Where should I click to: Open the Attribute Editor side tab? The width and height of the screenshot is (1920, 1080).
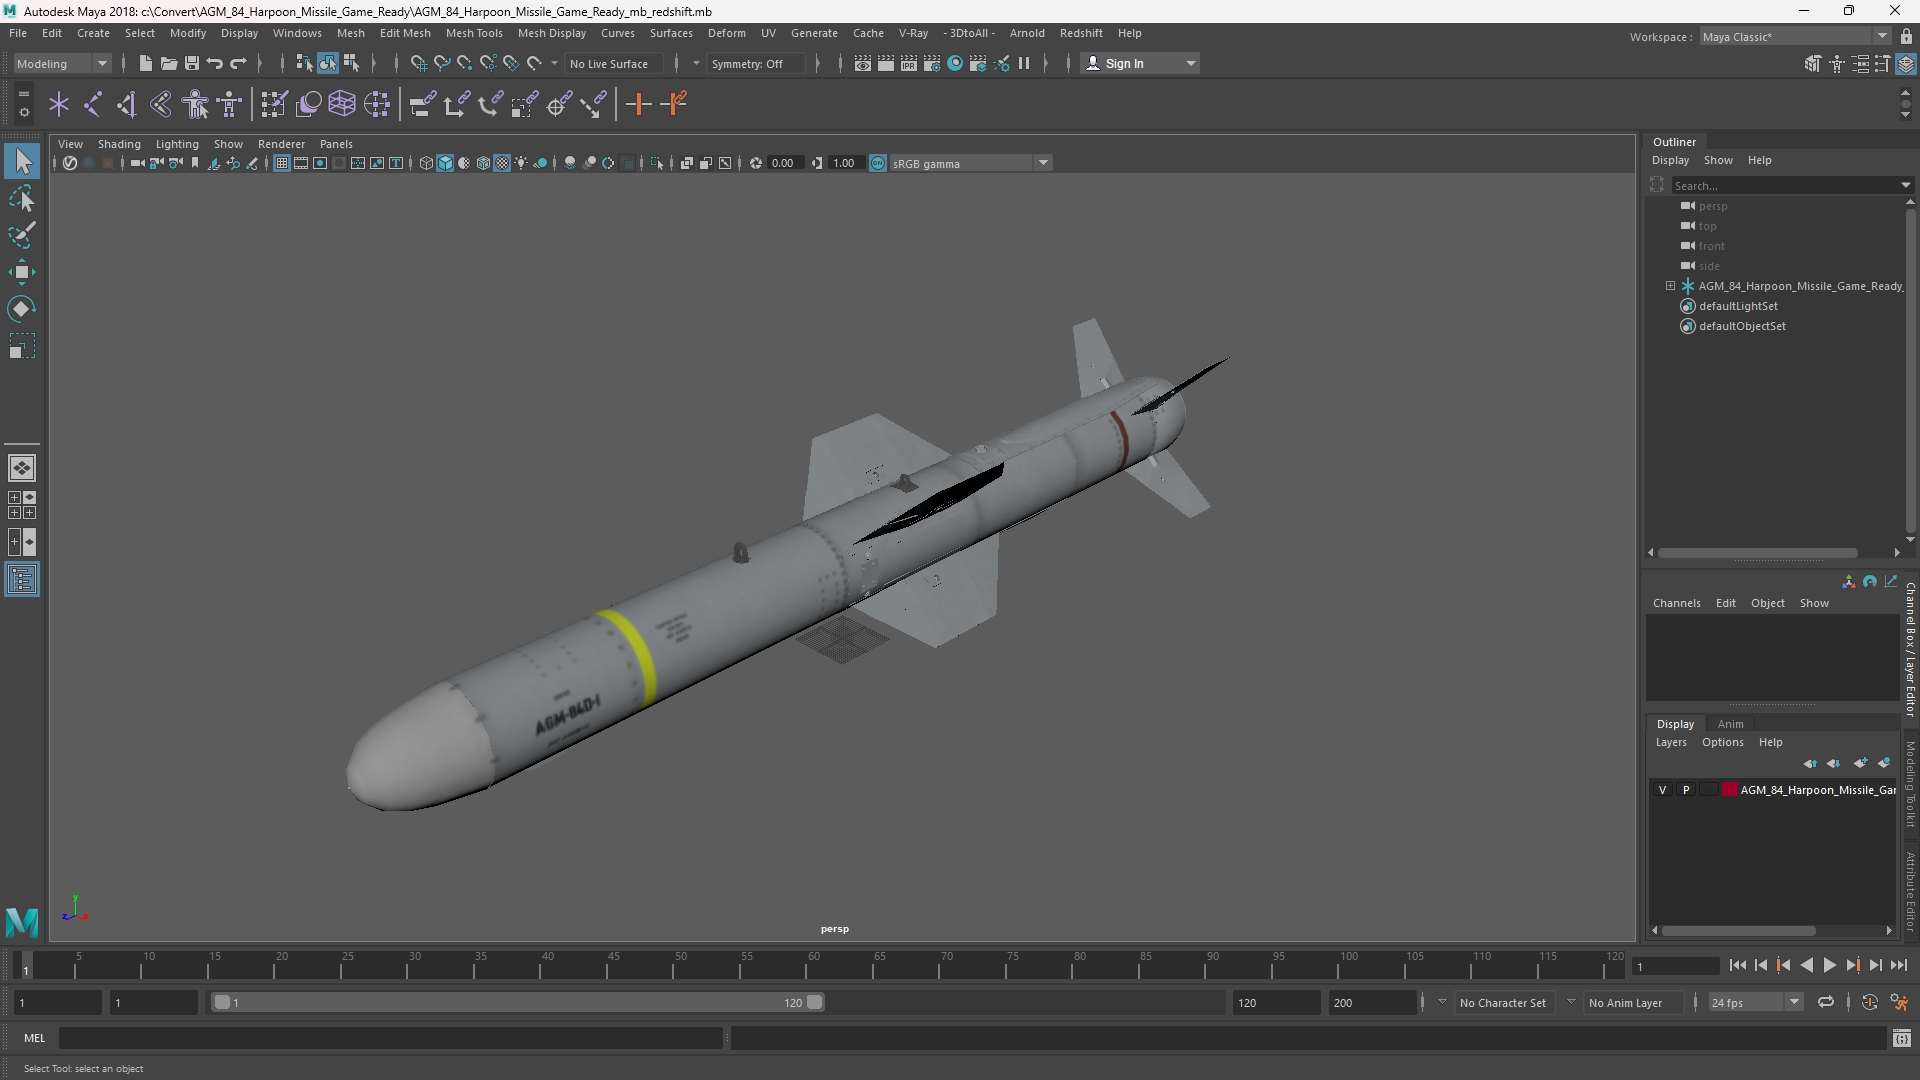pos(1910,891)
